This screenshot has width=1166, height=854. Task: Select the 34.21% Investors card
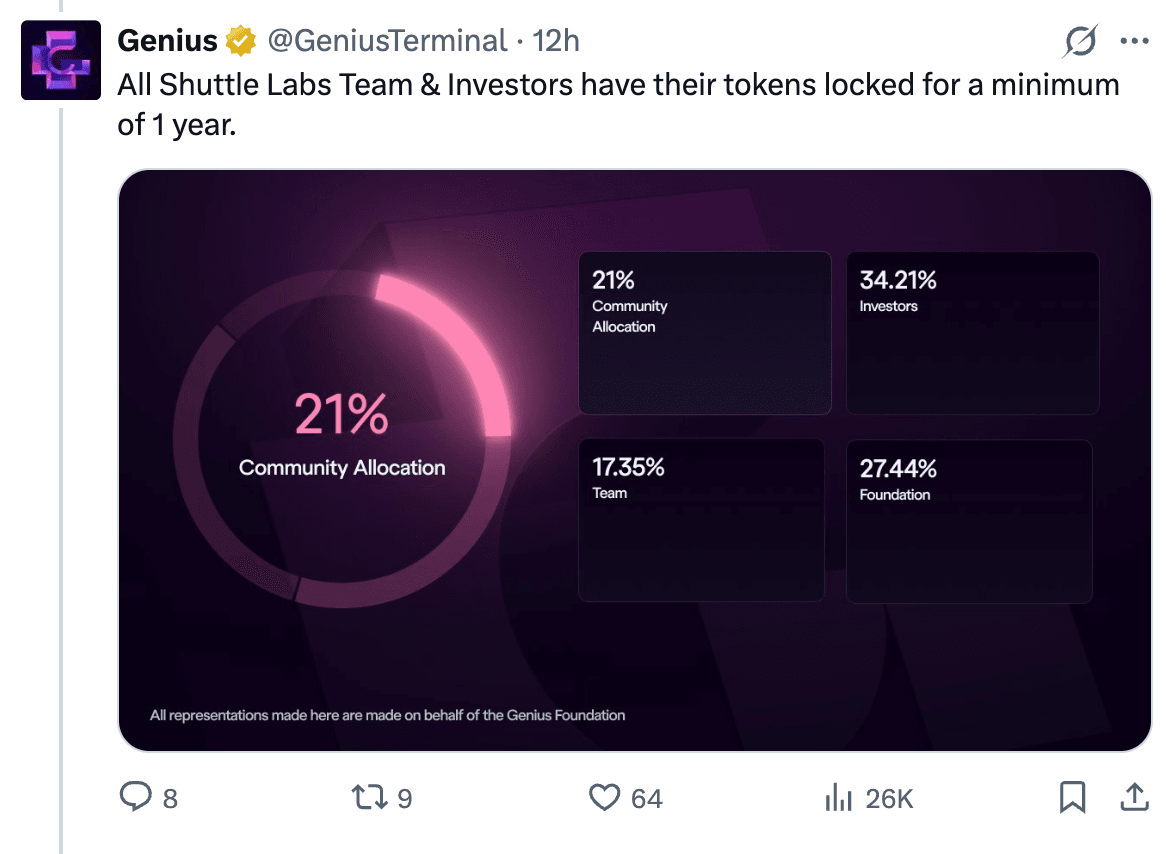[x=972, y=332]
